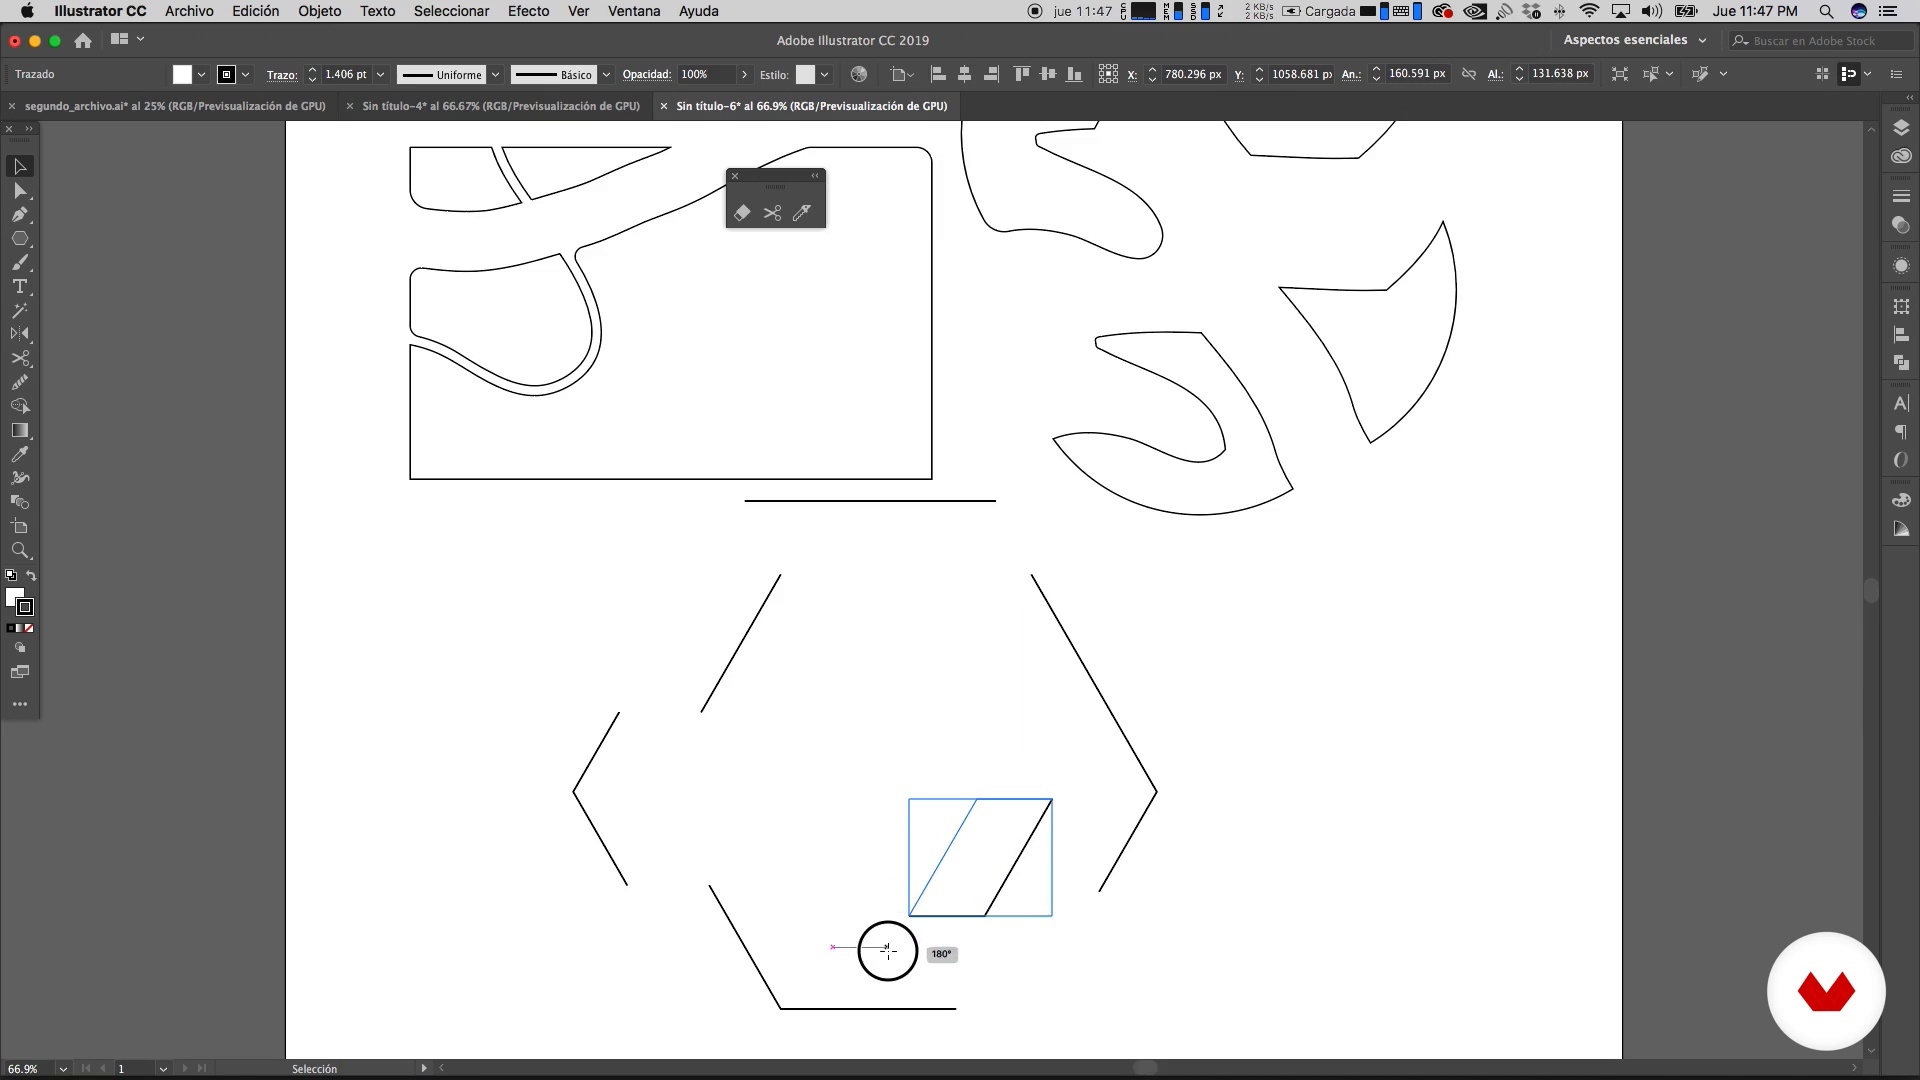The height and width of the screenshot is (1080, 1920).
Task: Select the Eyedropper tool in the left toolbar
Action: (x=19, y=454)
